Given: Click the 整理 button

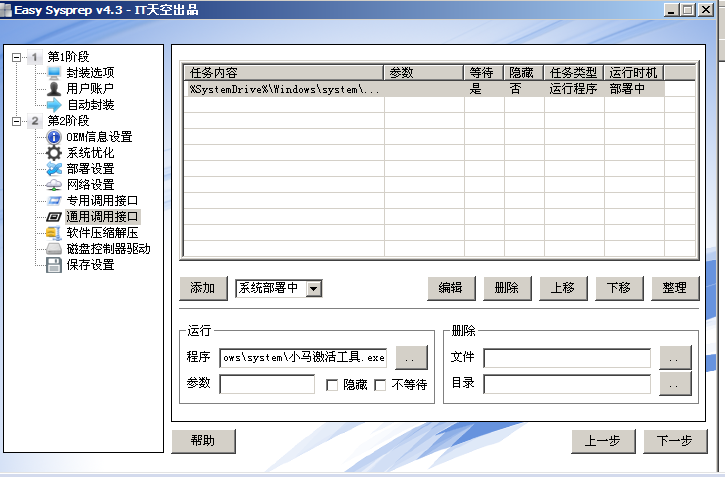Looking at the screenshot, I should 675,288.
